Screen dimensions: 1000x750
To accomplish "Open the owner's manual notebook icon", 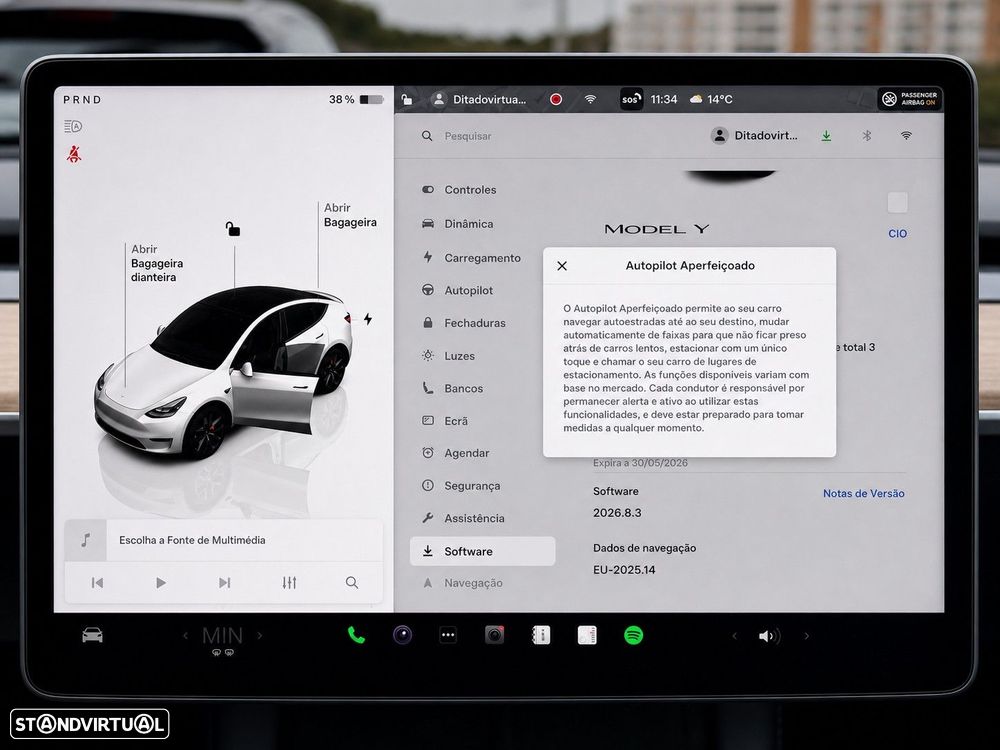I will point(541,635).
